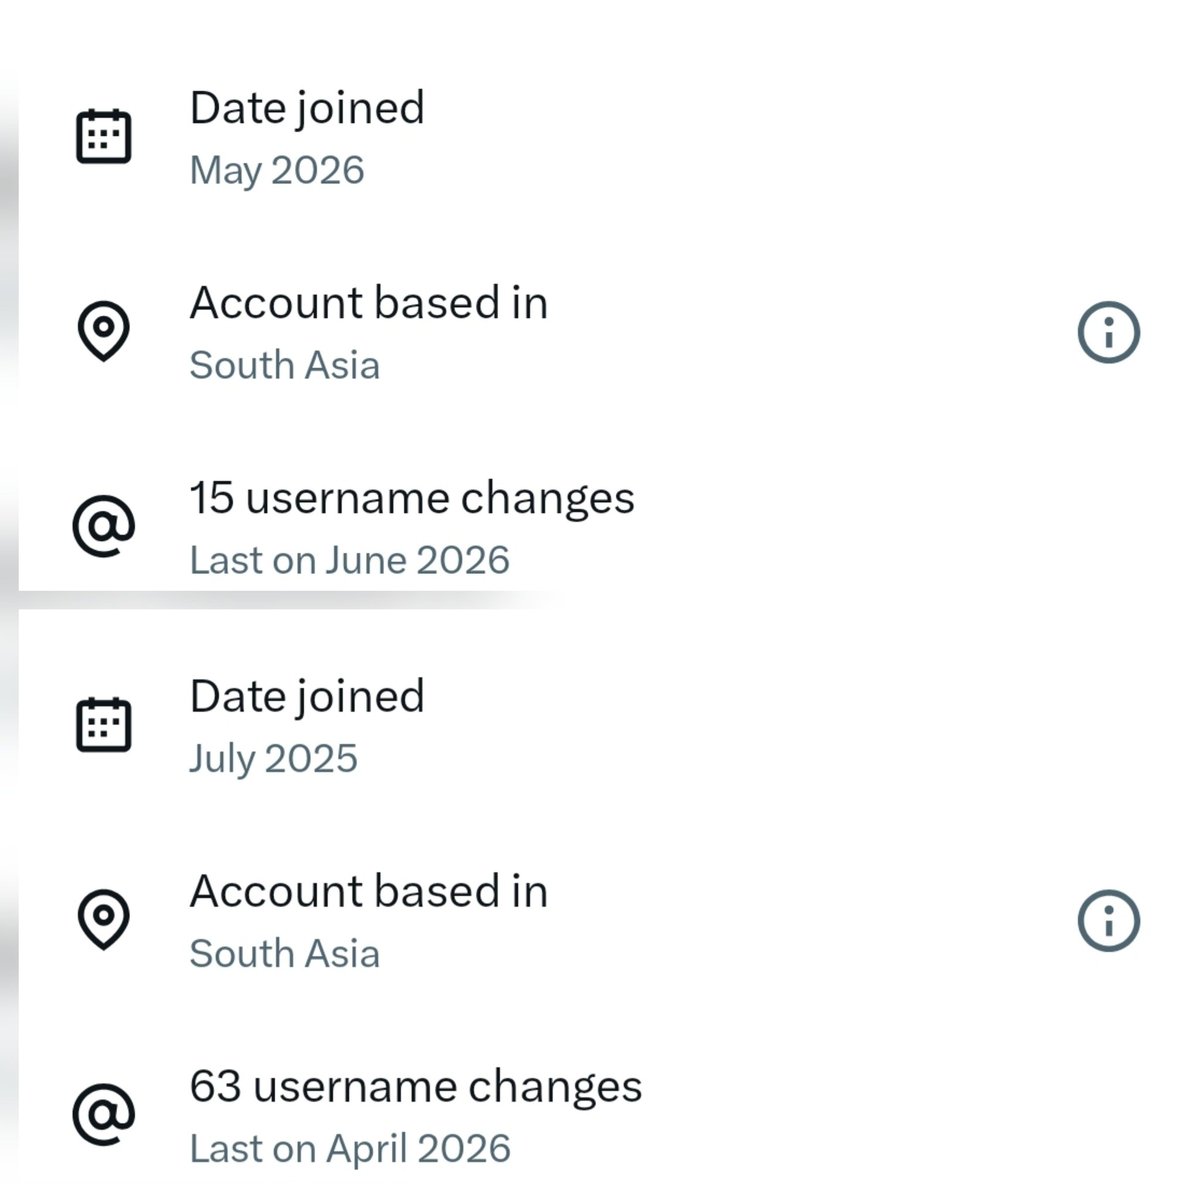Tap the second South Asia location text
This screenshot has height=1200, width=1200.
[x=285, y=953]
